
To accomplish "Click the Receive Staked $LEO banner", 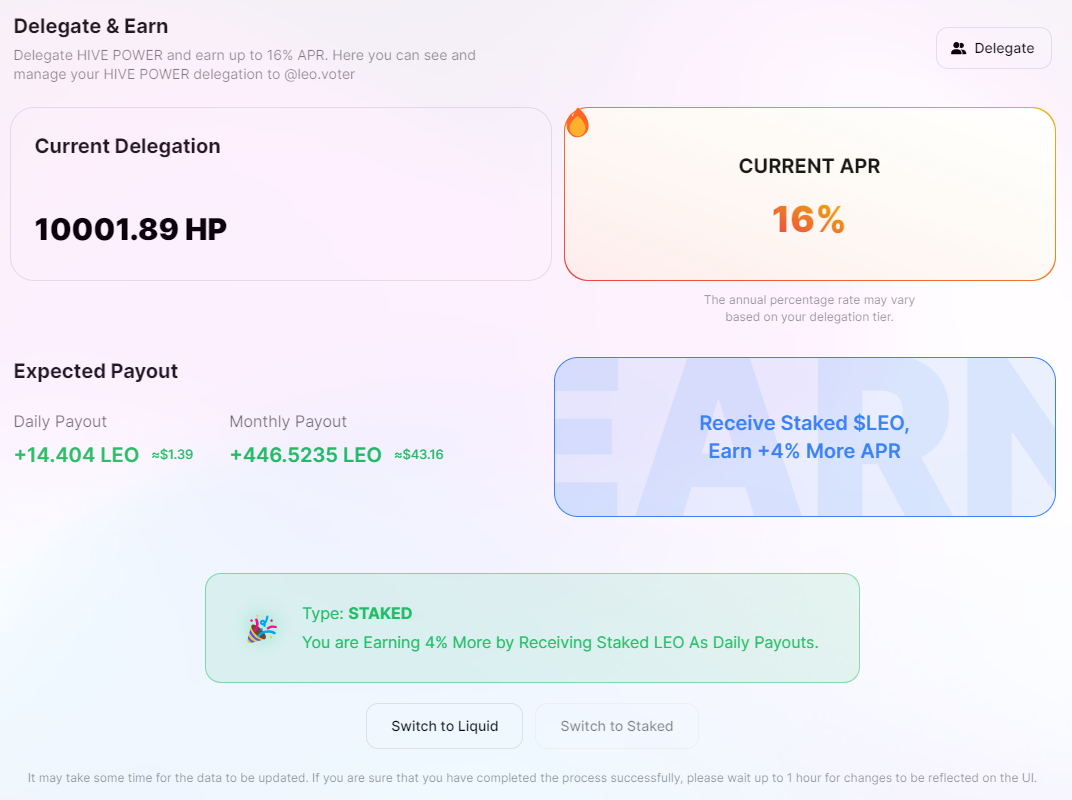I will [x=805, y=437].
